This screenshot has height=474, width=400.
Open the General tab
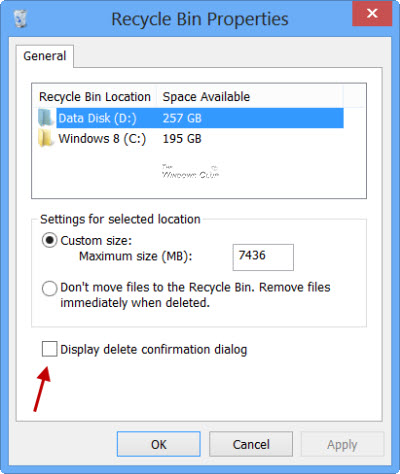(45, 56)
